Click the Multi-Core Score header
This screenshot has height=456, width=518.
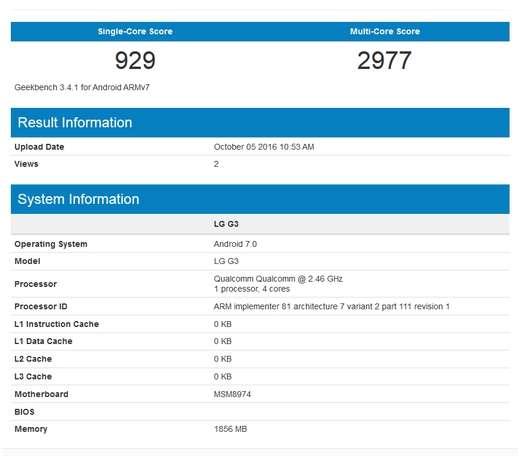tap(385, 32)
